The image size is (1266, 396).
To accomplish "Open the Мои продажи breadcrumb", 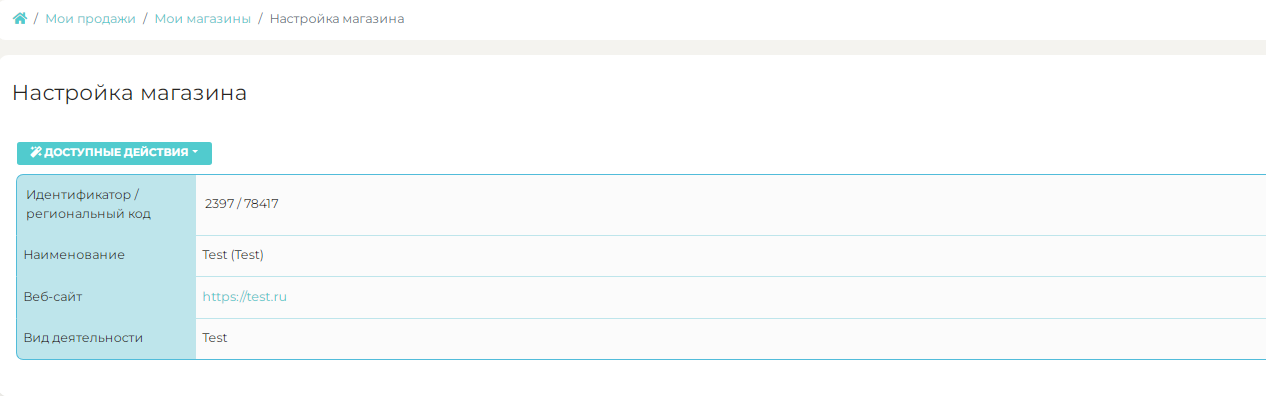I will [x=90, y=19].
